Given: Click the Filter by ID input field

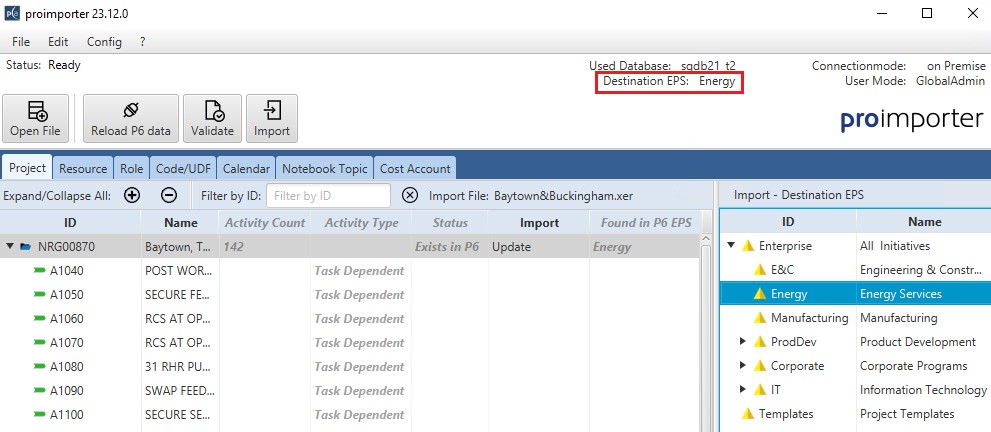Looking at the screenshot, I should 329,196.
